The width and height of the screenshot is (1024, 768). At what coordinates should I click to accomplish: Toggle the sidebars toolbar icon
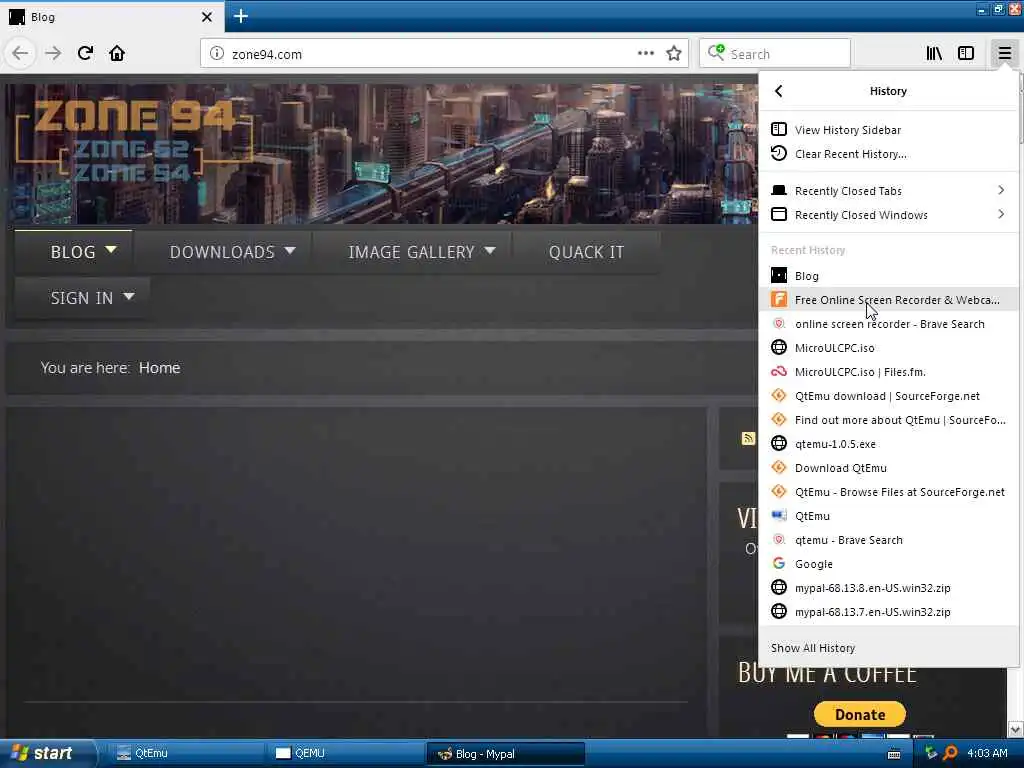(x=966, y=54)
